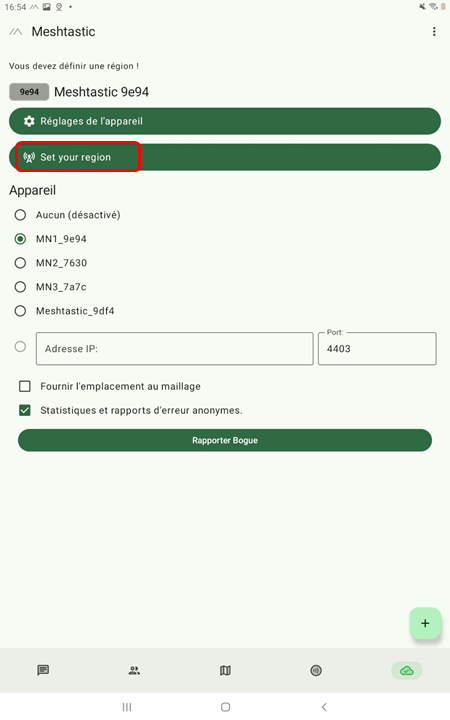This screenshot has width=450, height=720.
Task: Tap Android back navigation arrow
Action: click(x=324, y=707)
